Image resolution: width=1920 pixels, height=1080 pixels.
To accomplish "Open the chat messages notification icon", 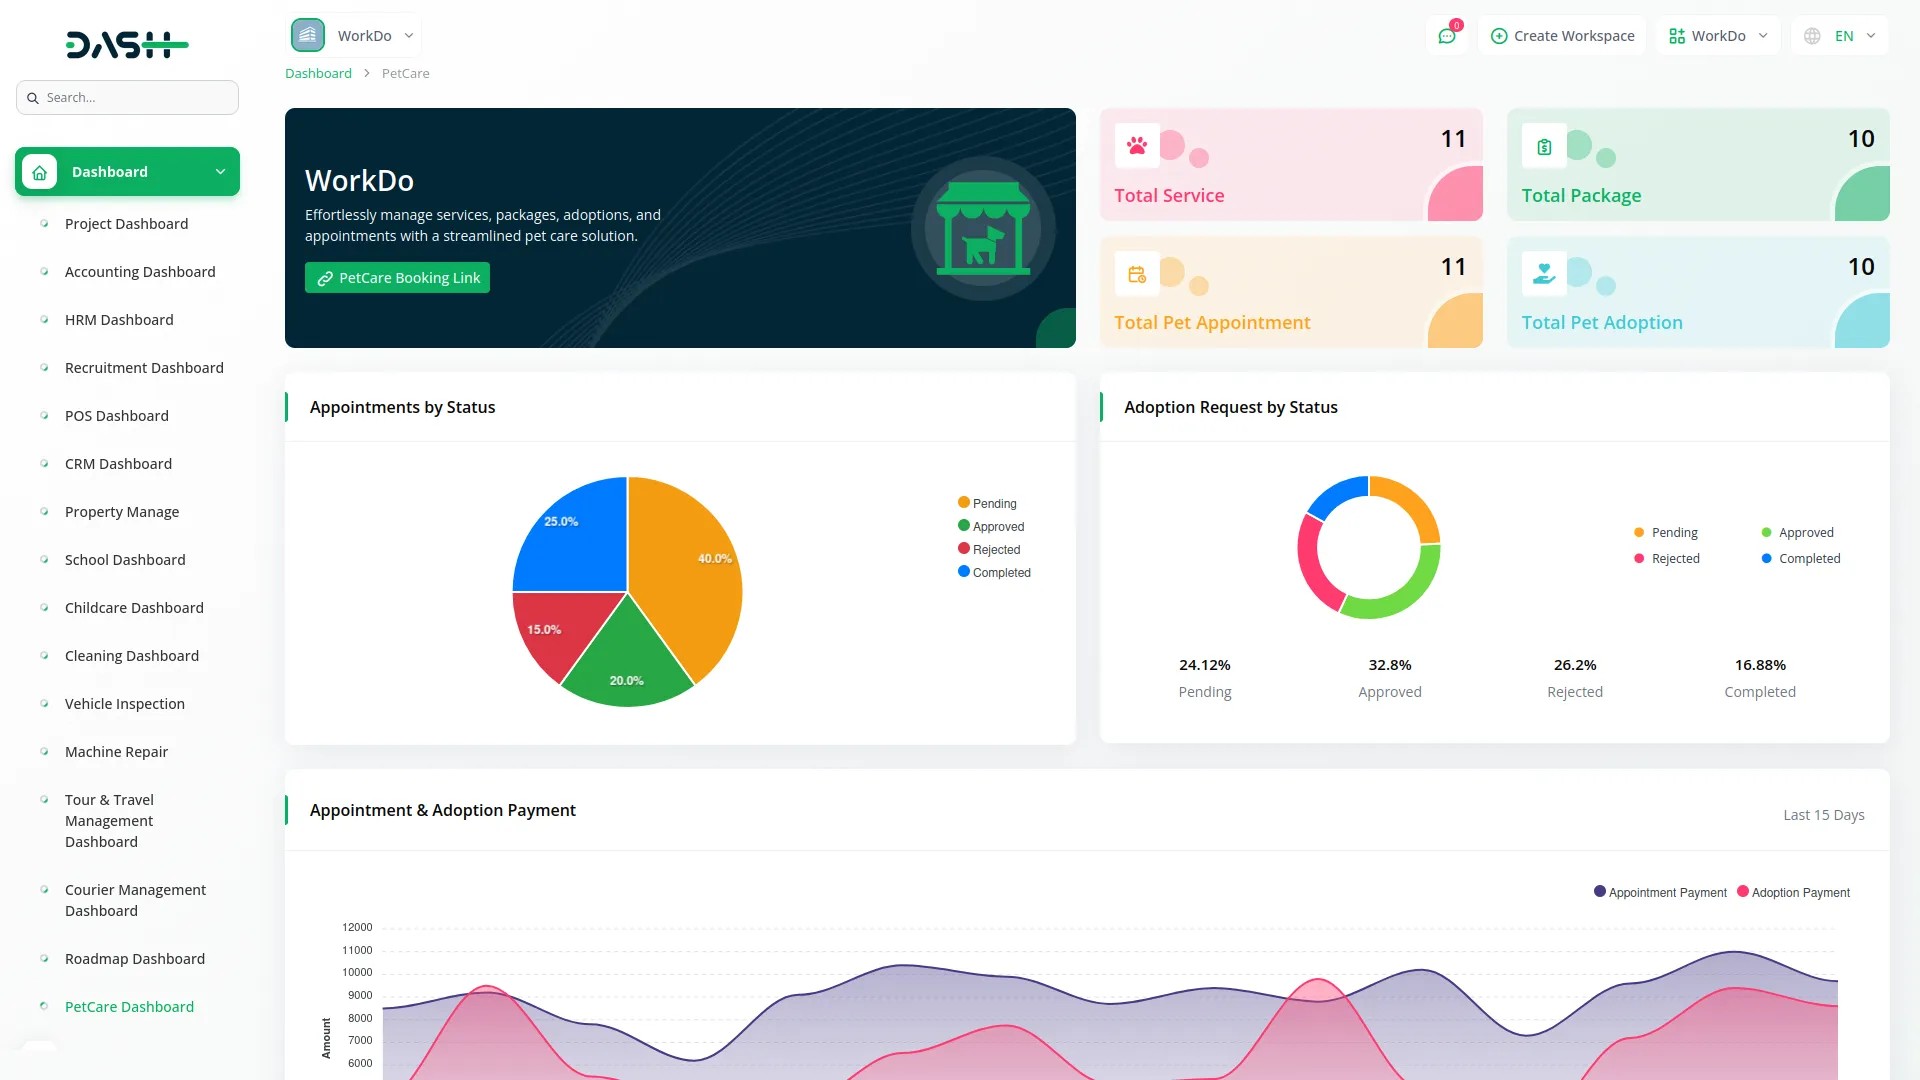I will click(x=1446, y=36).
